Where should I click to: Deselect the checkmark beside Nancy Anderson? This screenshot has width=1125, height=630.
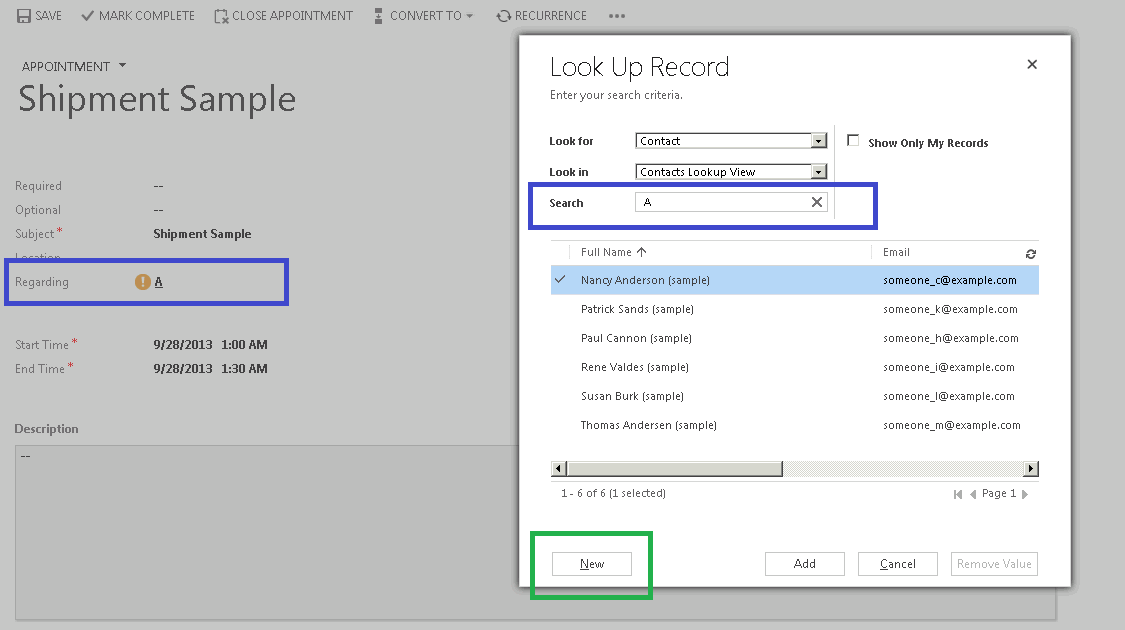point(560,280)
